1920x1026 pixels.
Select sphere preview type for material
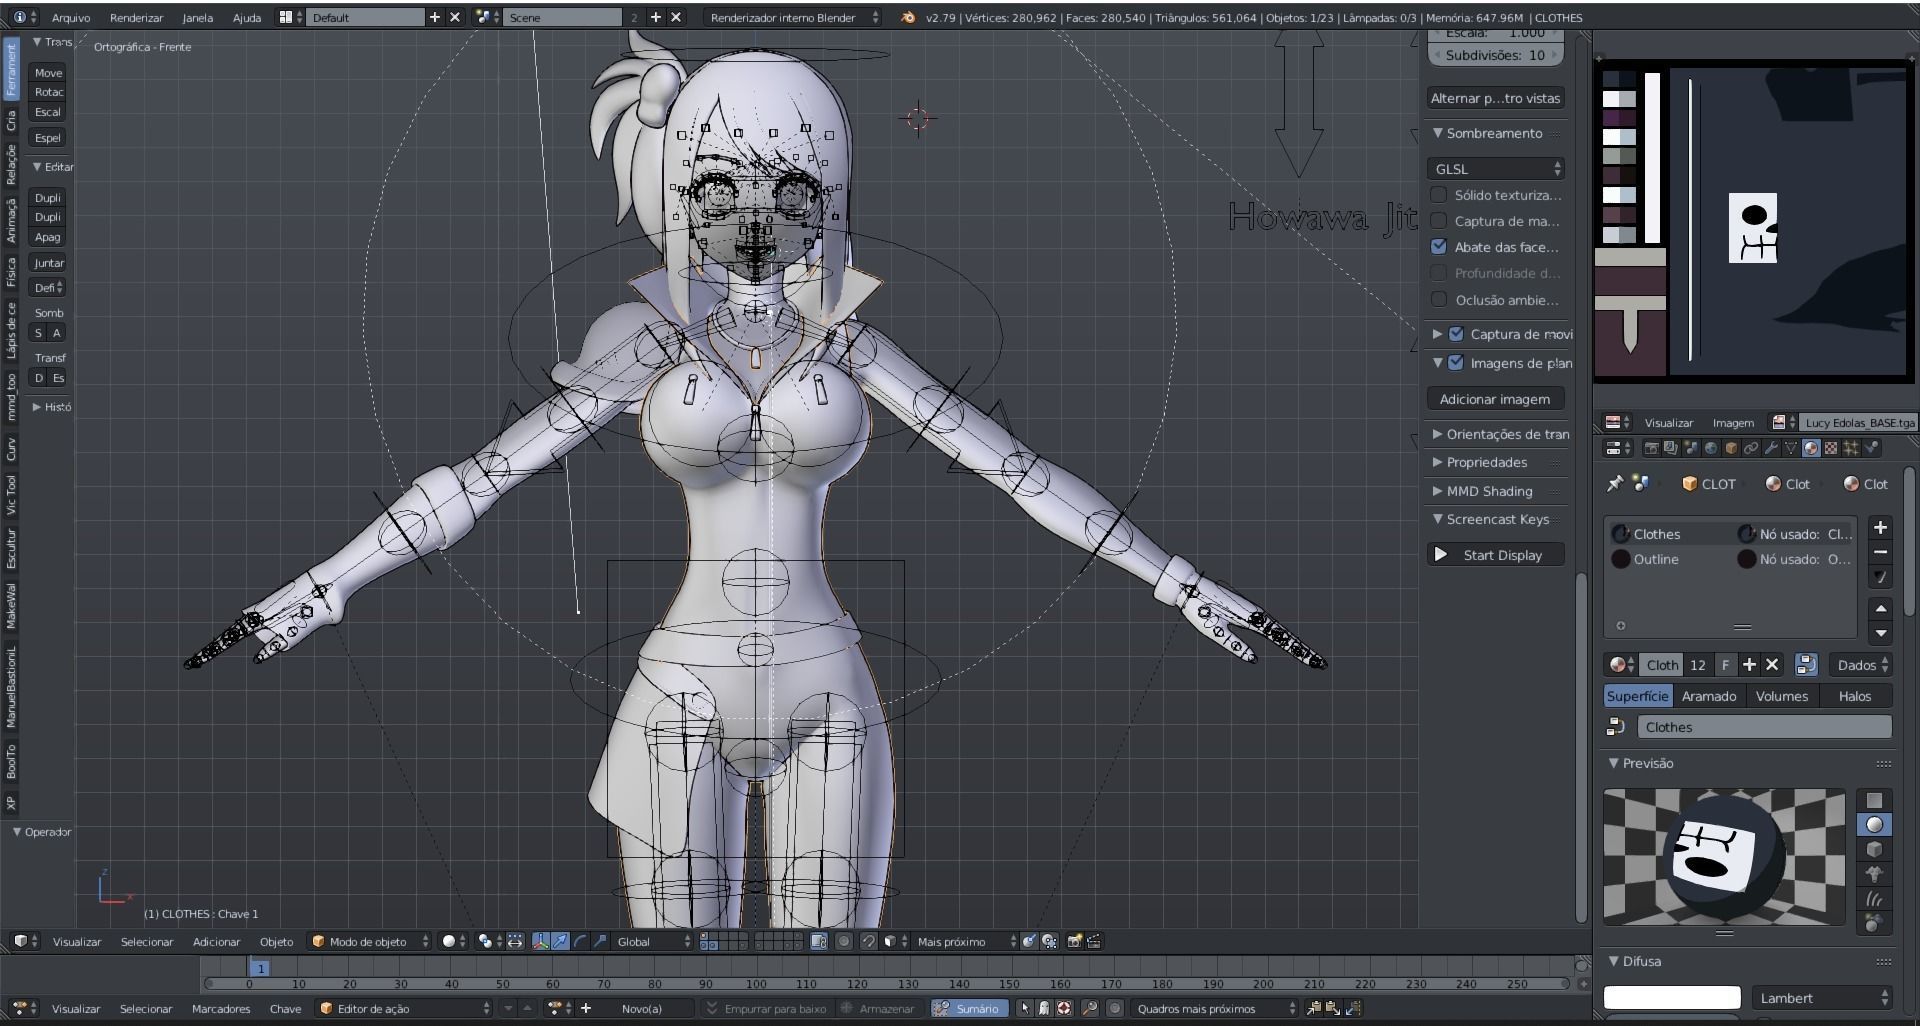1874,824
